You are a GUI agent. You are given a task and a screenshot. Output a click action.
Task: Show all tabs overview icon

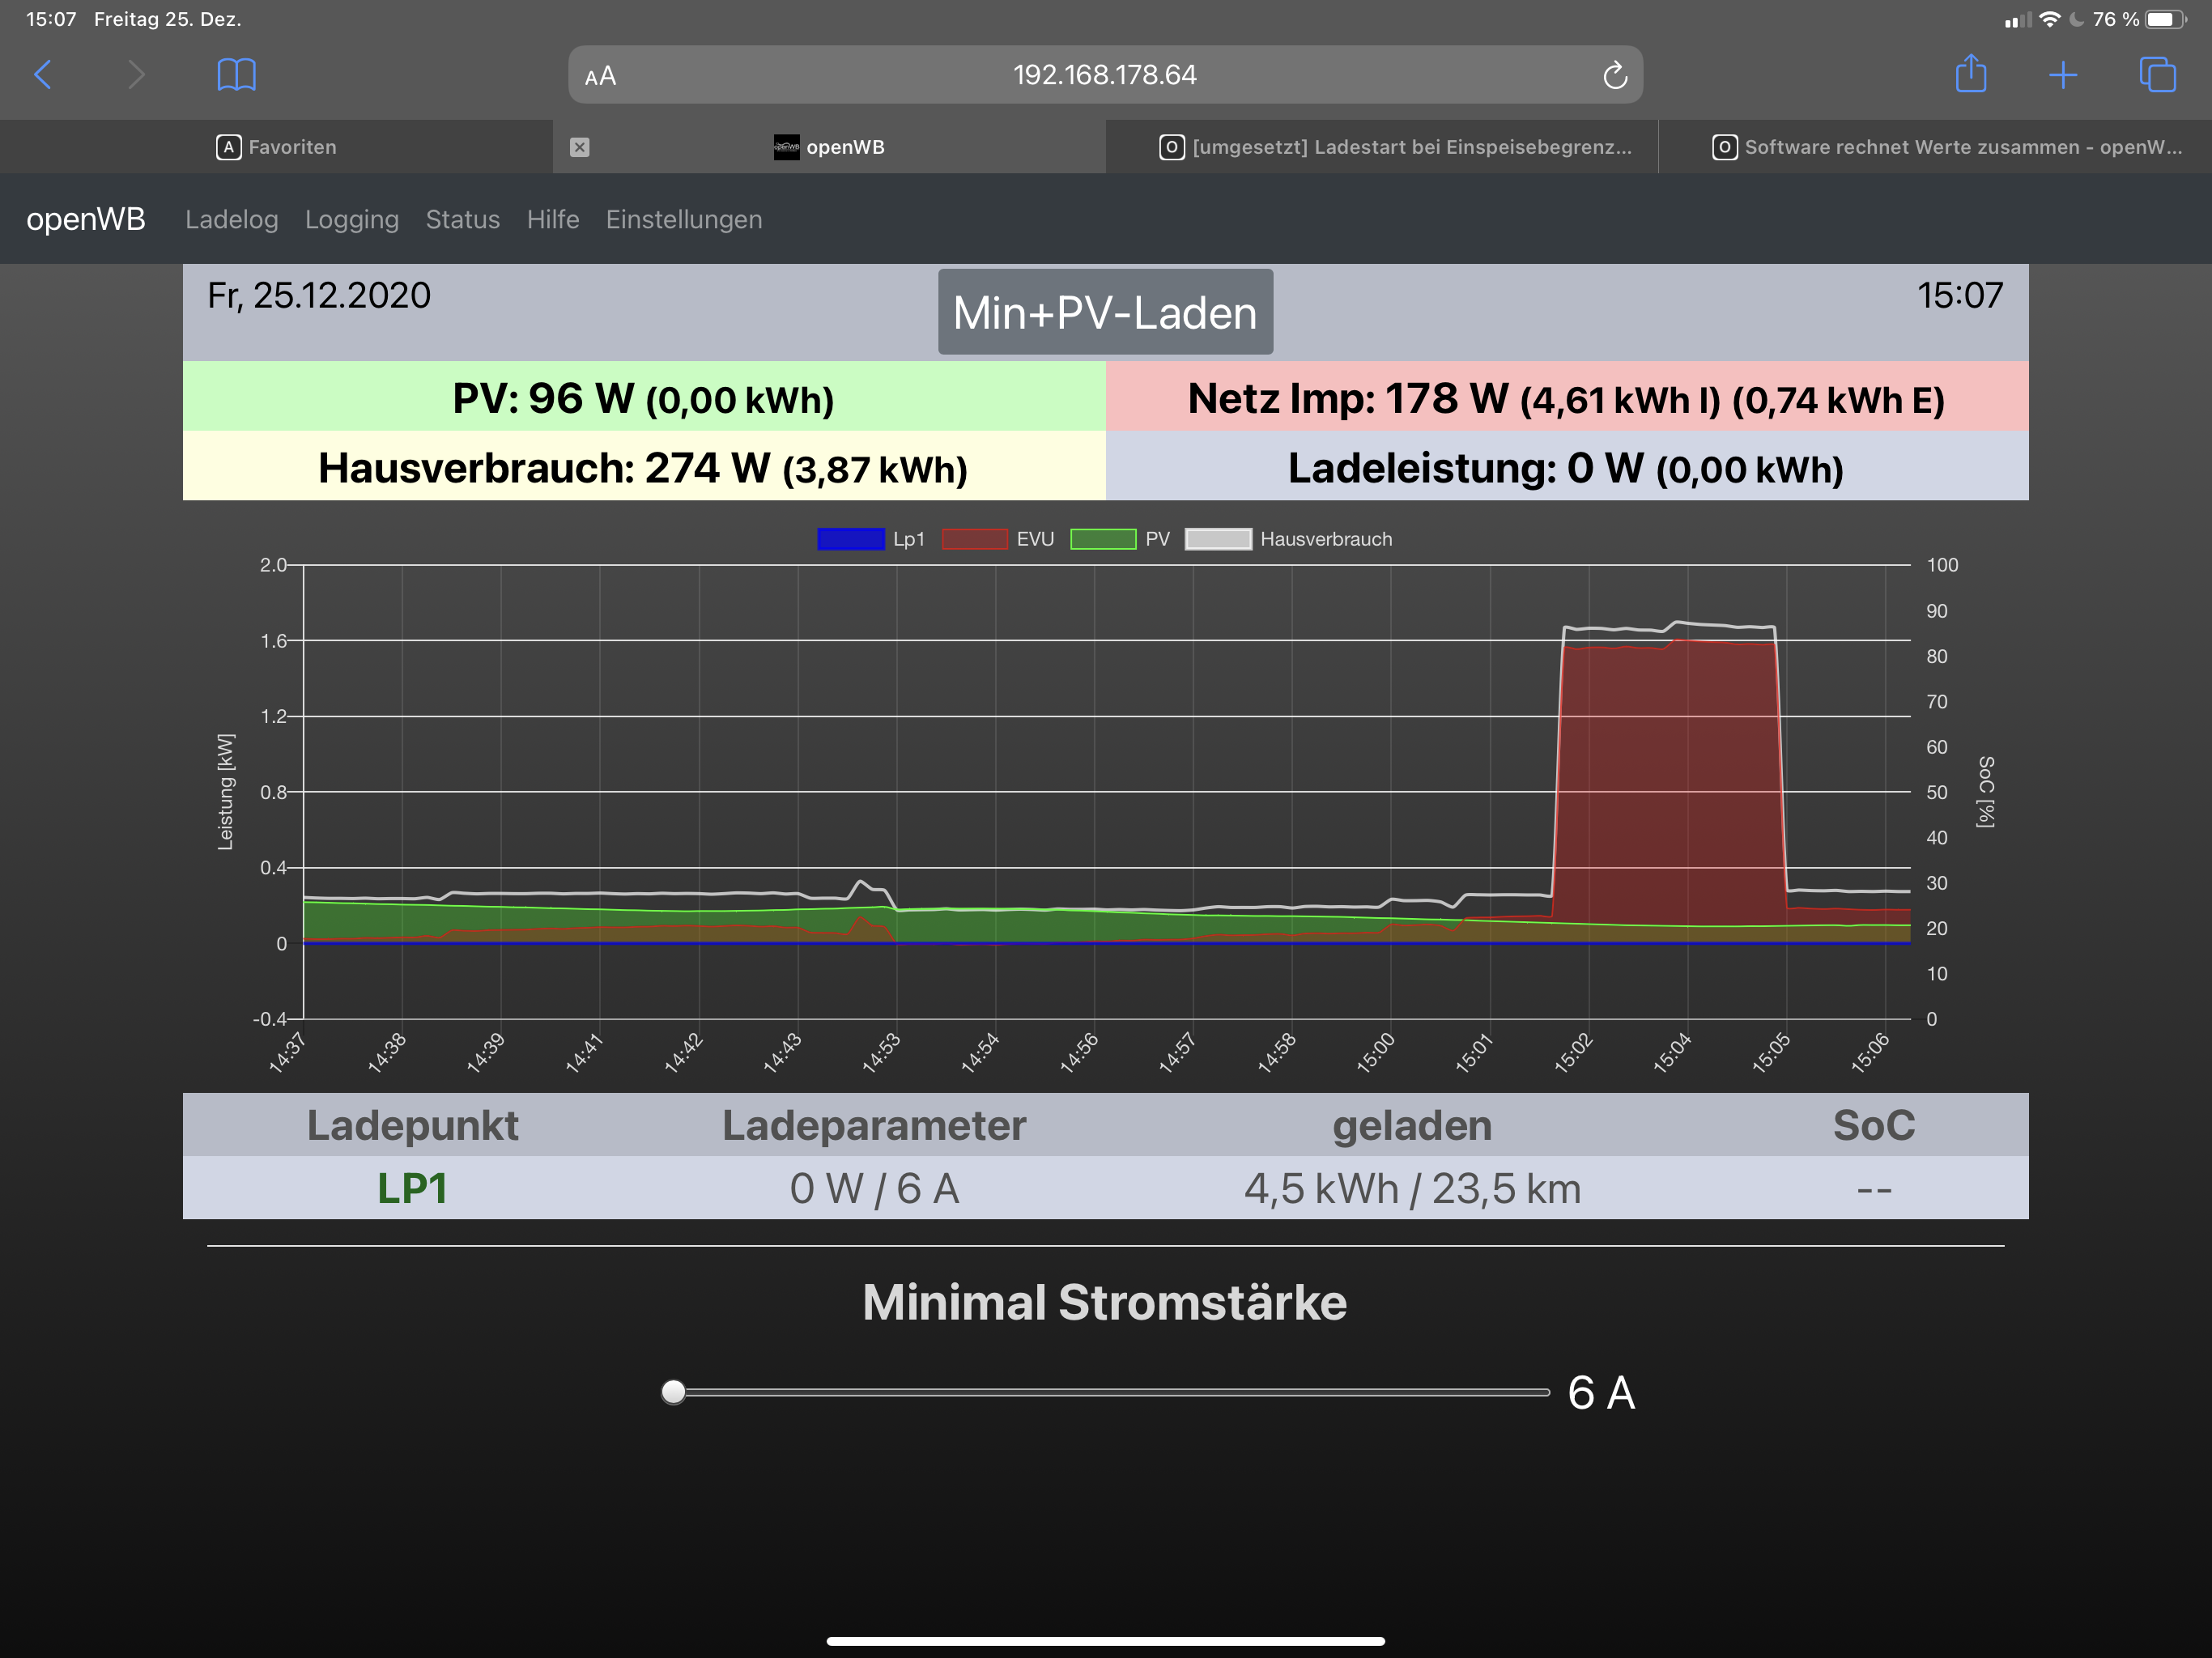[2156, 74]
